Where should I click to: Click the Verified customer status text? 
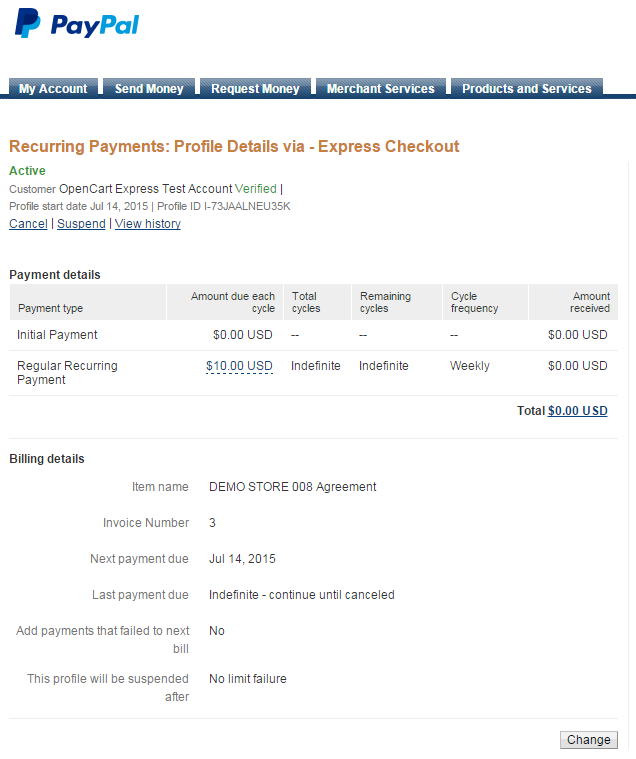pyautogui.click(x=256, y=188)
